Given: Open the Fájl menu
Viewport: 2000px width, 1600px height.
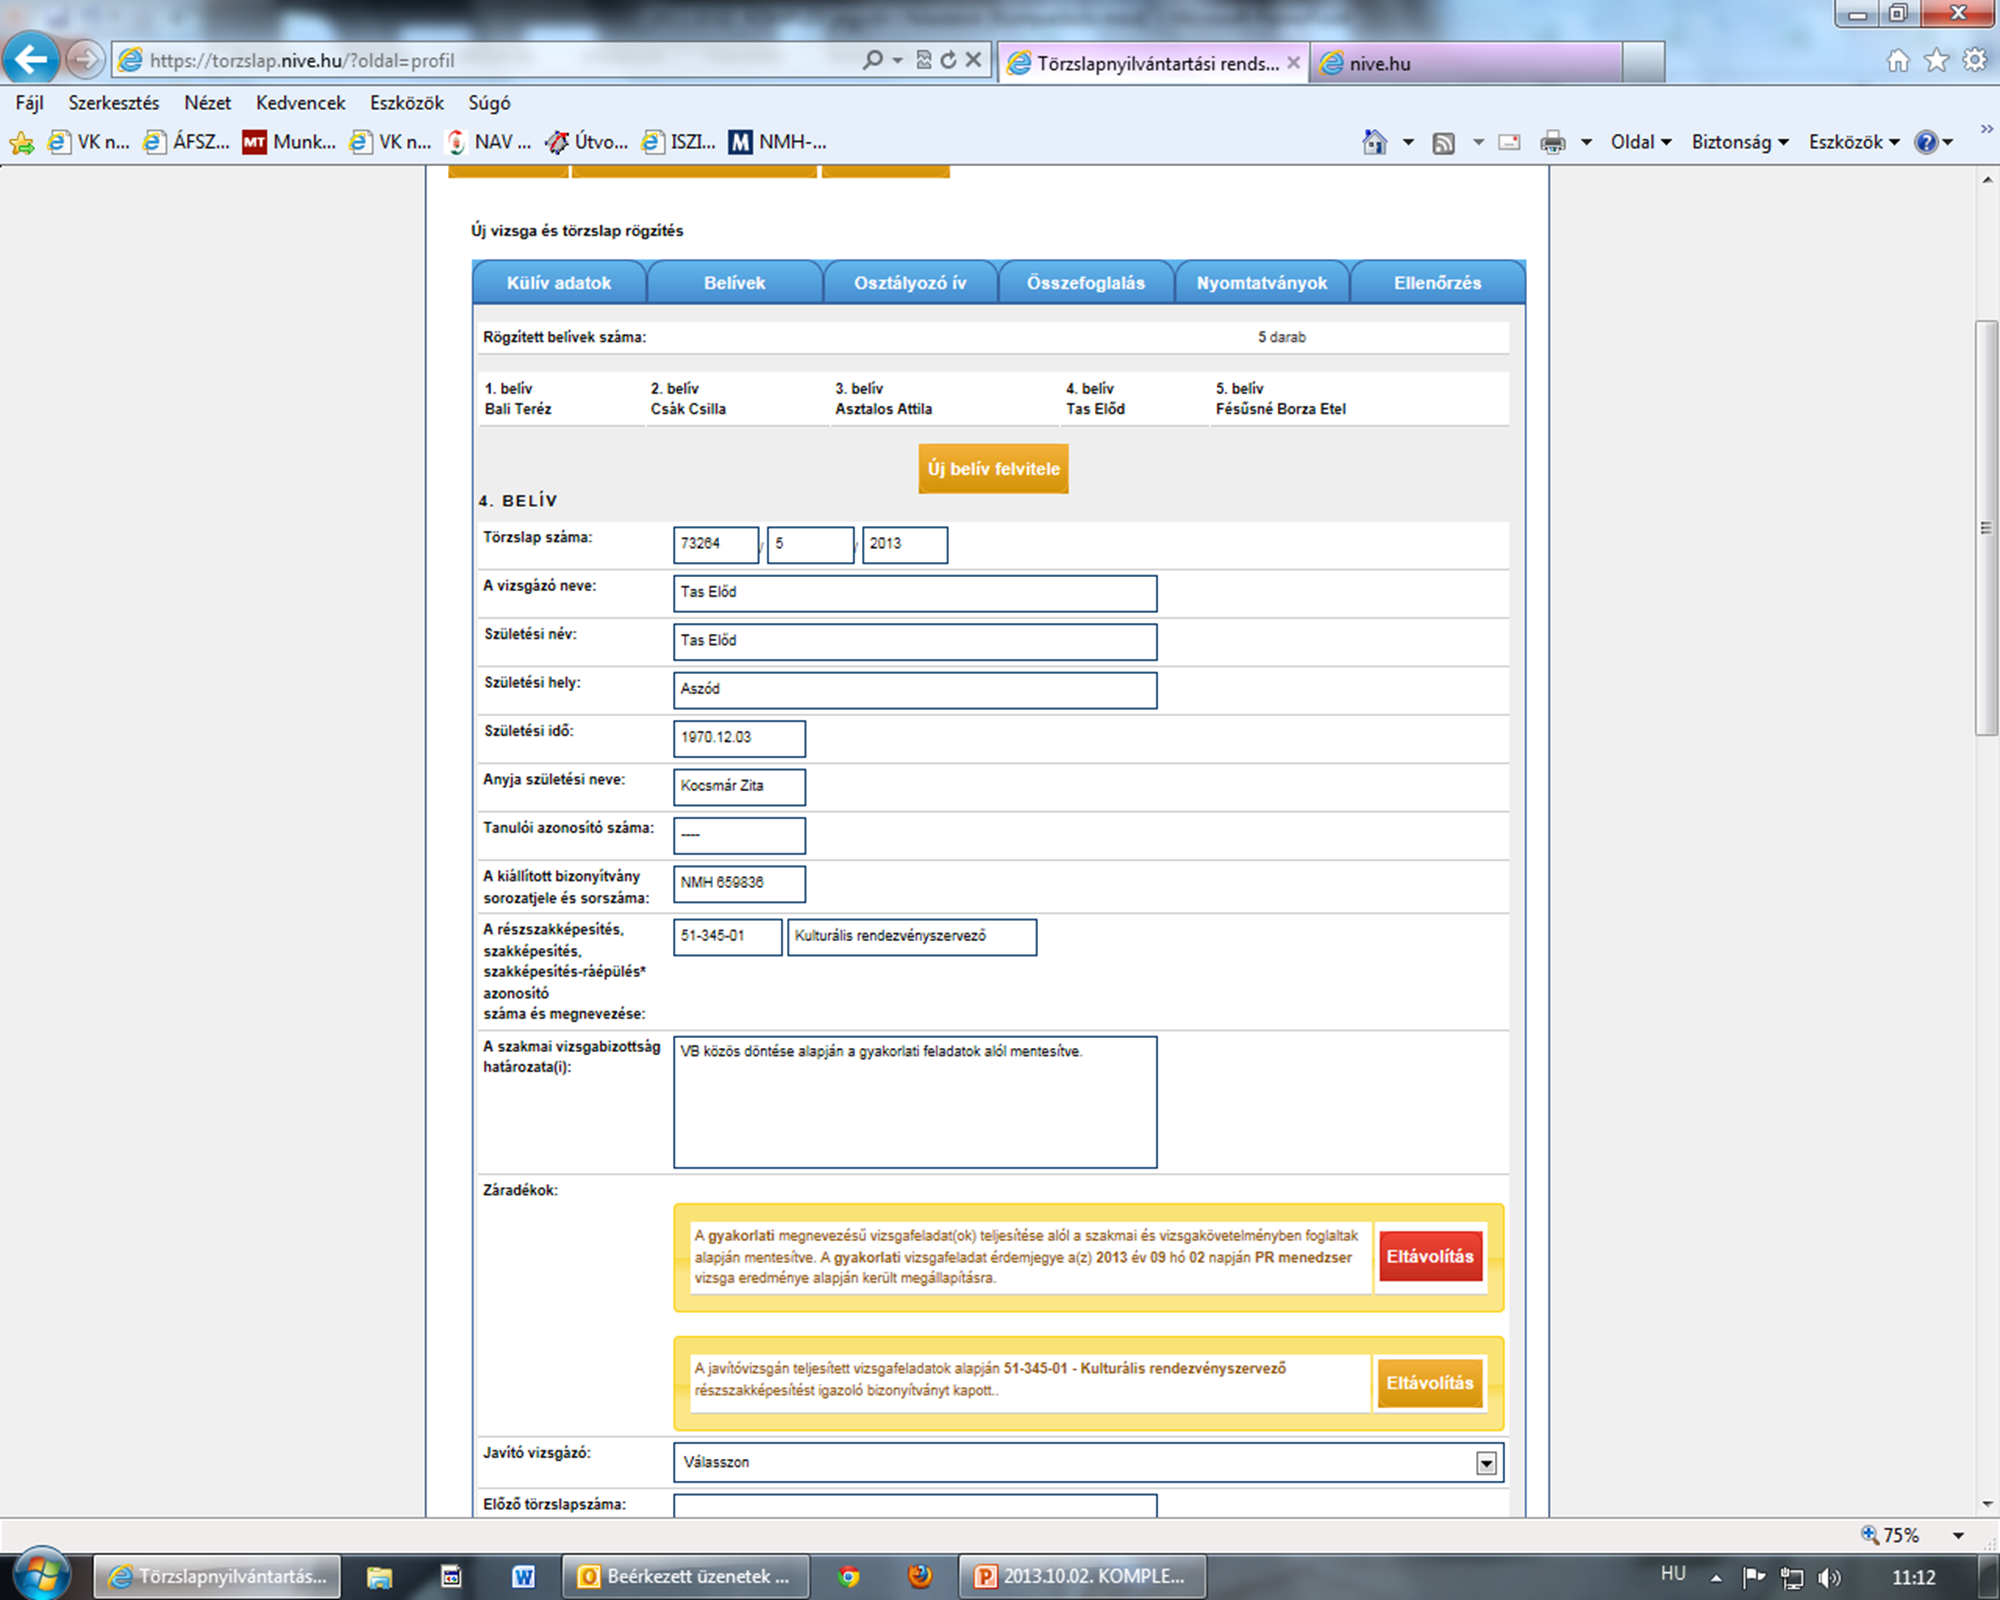Looking at the screenshot, I should [29, 102].
